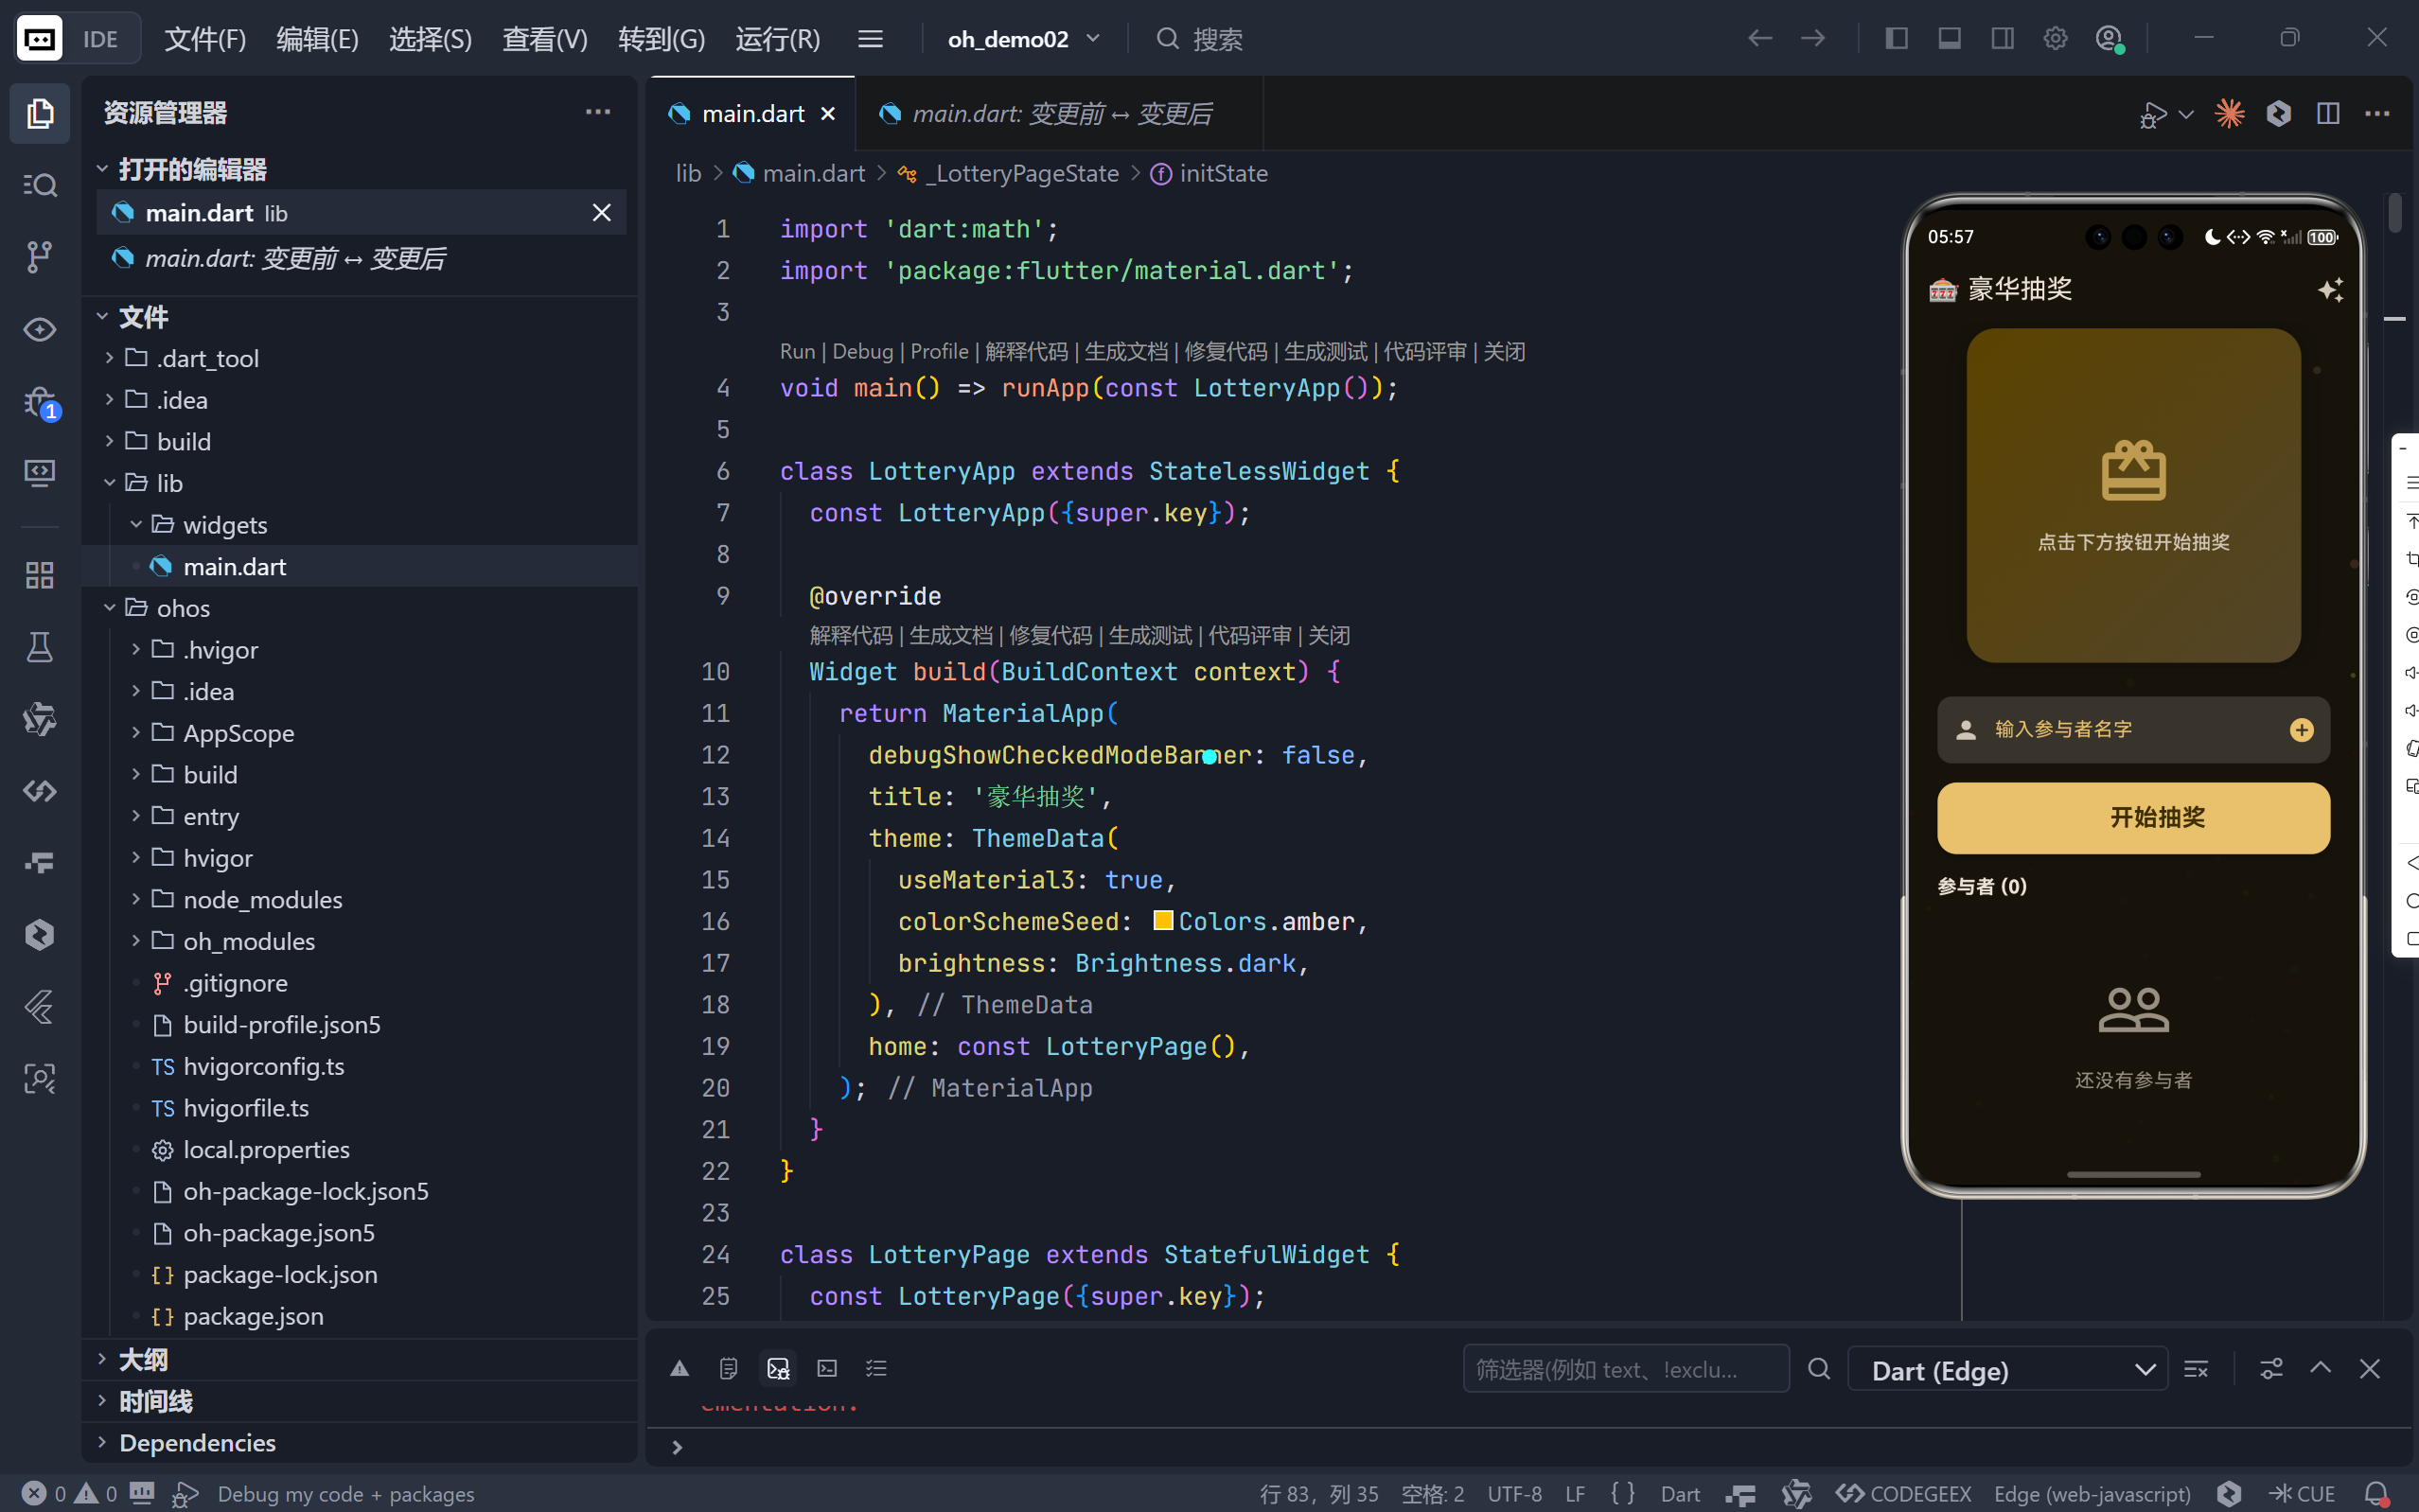Toggle the bottom panel layout button
2419x1512 pixels.
(1949, 39)
